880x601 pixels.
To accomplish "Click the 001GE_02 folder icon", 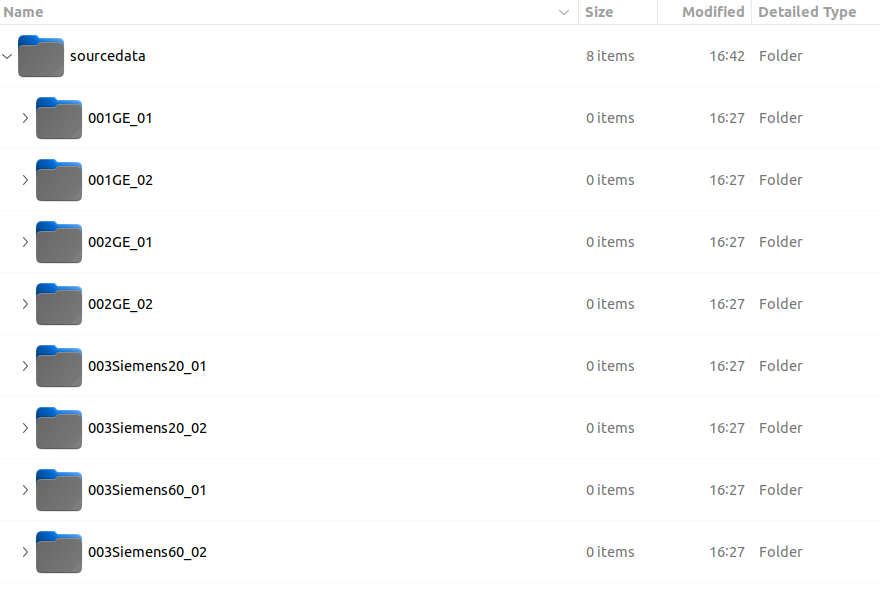I will 59,180.
